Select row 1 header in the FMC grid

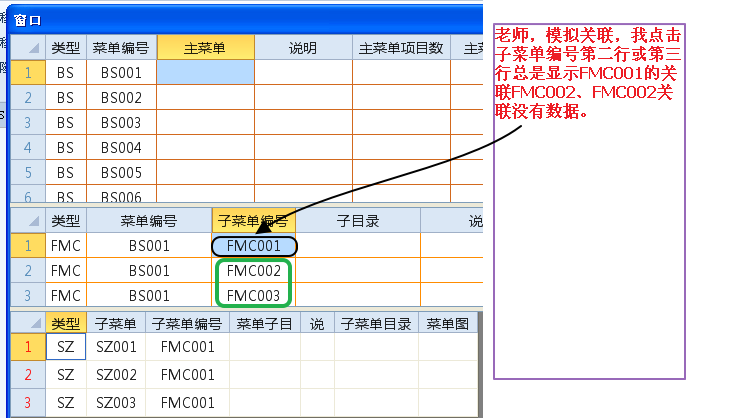(x=28, y=246)
